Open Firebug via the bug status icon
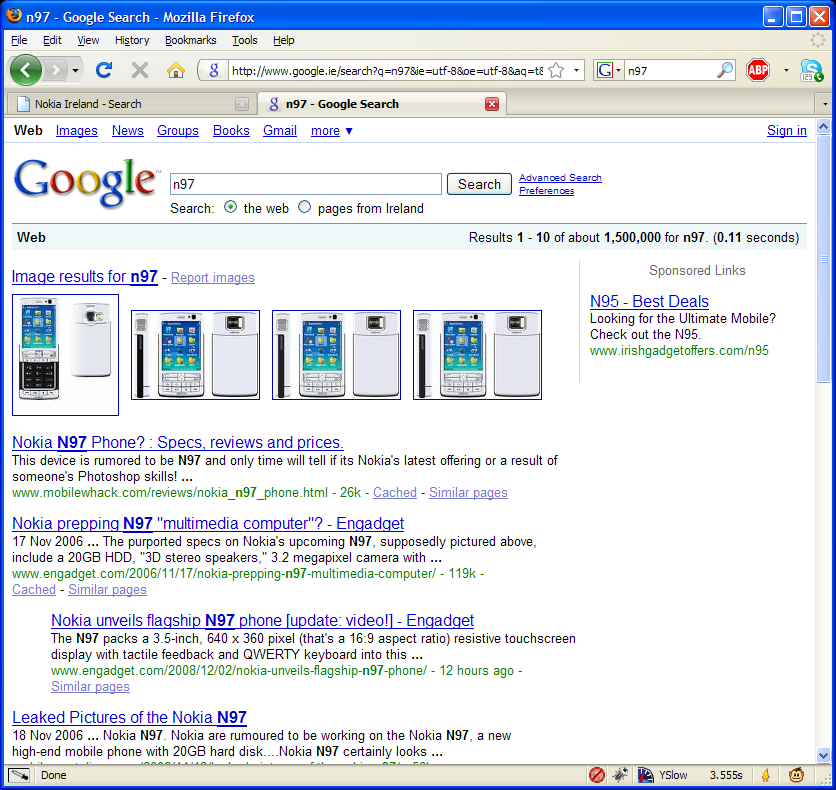 [620, 775]
